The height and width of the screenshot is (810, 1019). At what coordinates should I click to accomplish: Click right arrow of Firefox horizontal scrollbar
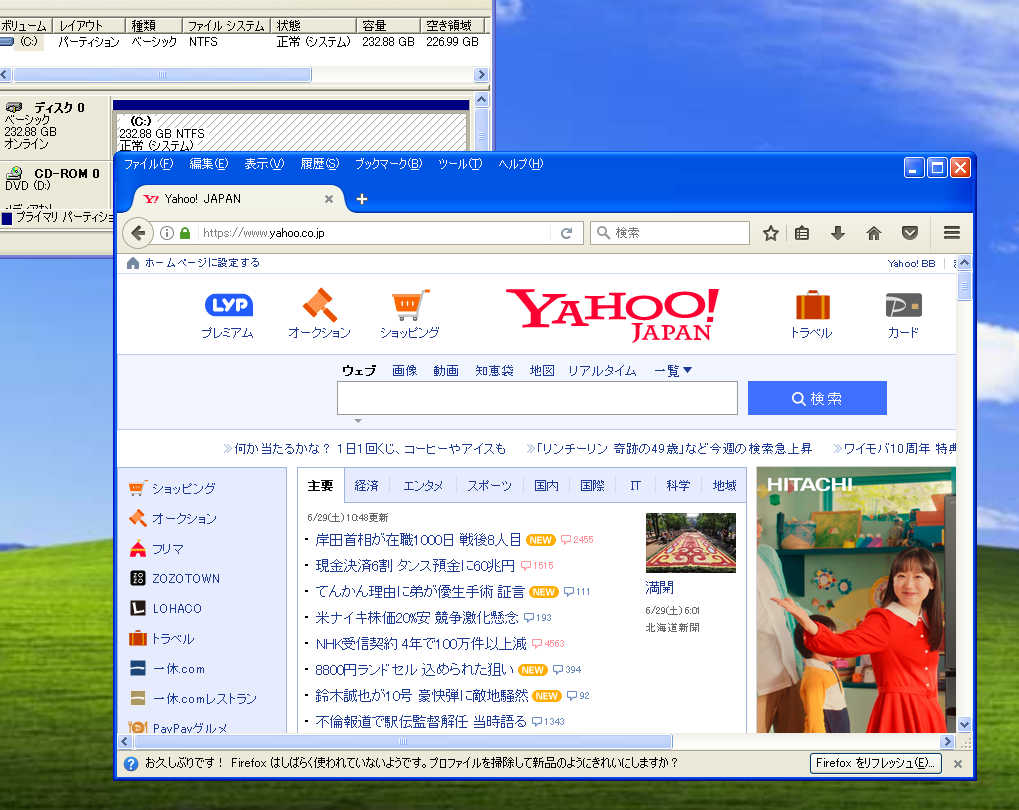click(x=948, y=742)
